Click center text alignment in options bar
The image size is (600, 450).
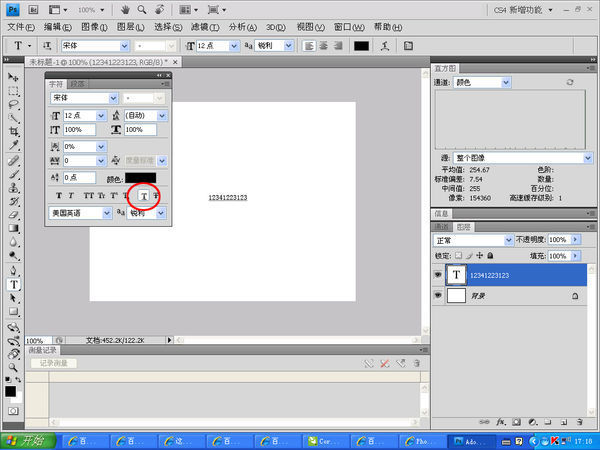pos(325,46)
